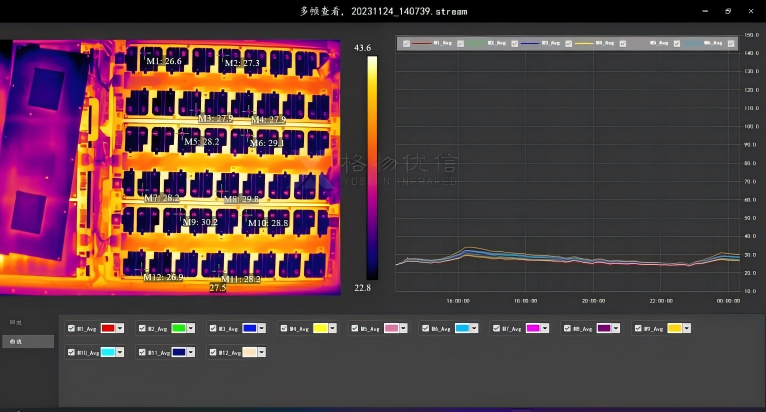
Task: Uncheck the M11_Avg checkbox beside the navy swatch
Action: (142, 352)
